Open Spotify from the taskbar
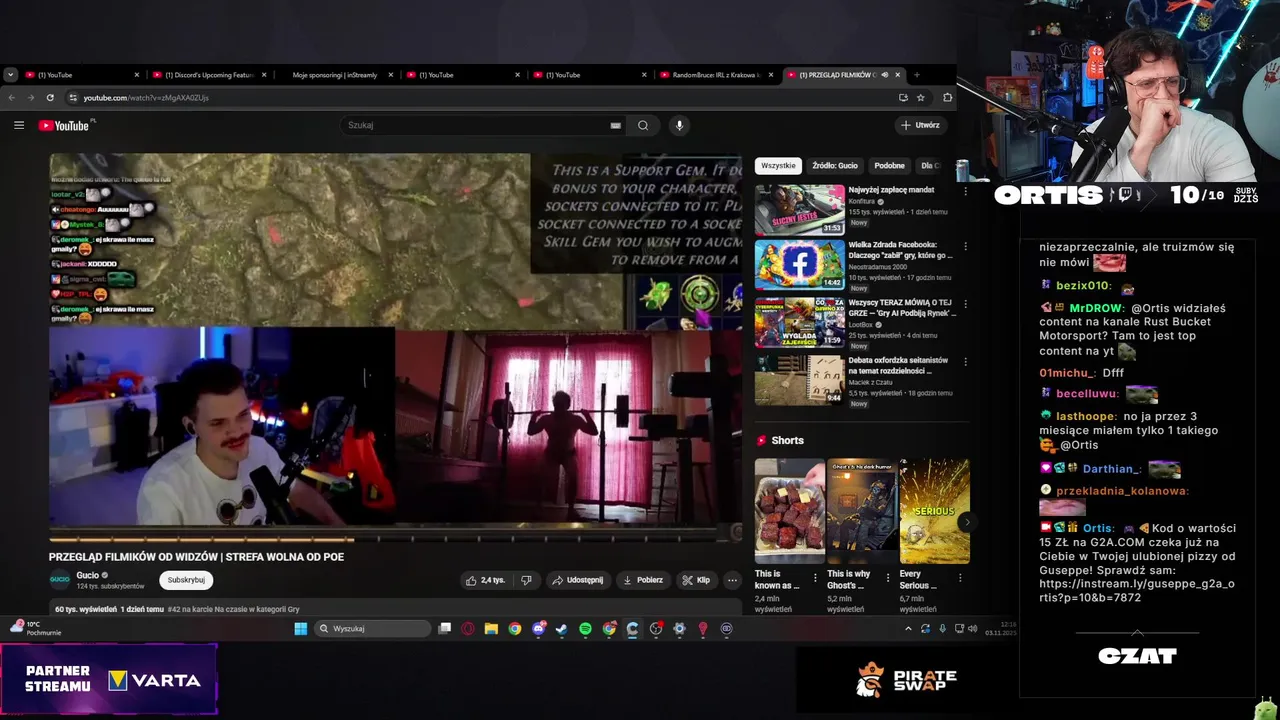The width and height of the screenshot is (1280, 720). point(585,629)
